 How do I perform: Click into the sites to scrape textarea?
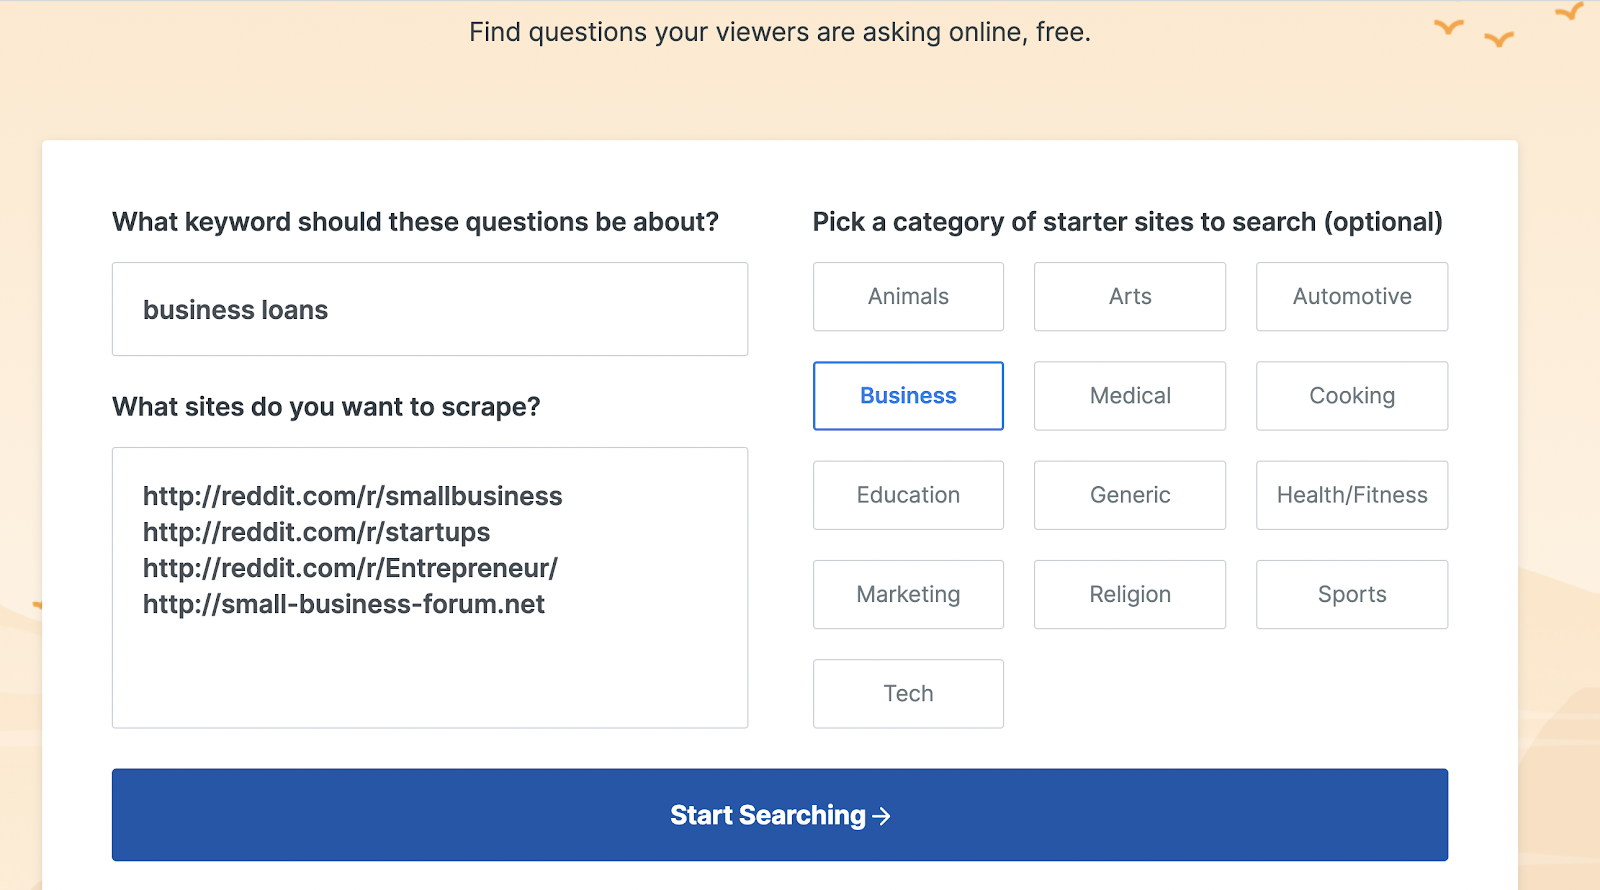tap(430, 670)
